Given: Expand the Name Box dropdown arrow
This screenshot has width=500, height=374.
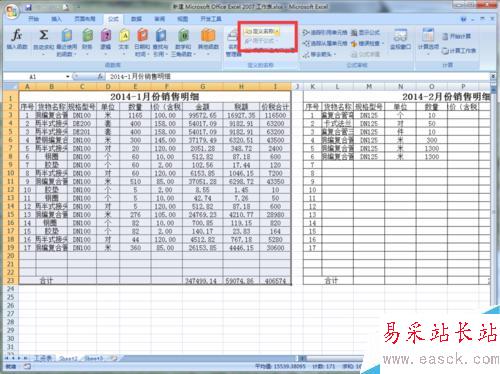Looking at the screenshot, I should [68, 77].
